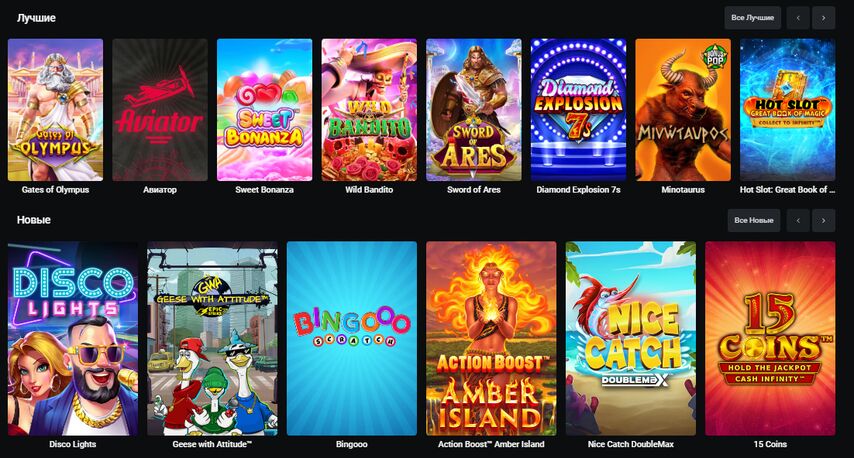The image size is (854, 458).
Task: Advance to next games in the Новые row
Action: click(824, 221)
